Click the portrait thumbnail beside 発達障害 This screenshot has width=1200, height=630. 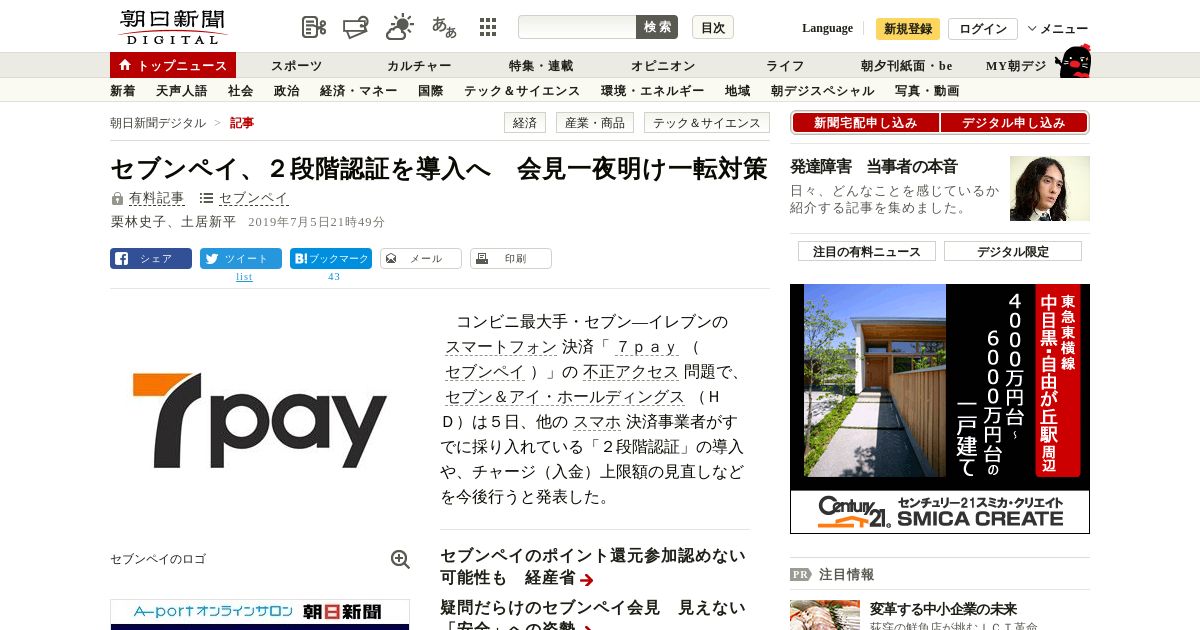tap(1050, 188)
